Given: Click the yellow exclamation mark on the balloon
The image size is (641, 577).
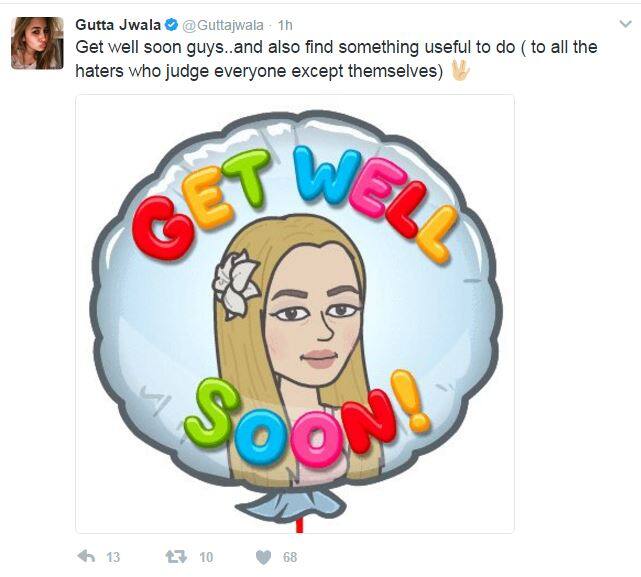Looking at the screenshot, I should pos(411,400).
